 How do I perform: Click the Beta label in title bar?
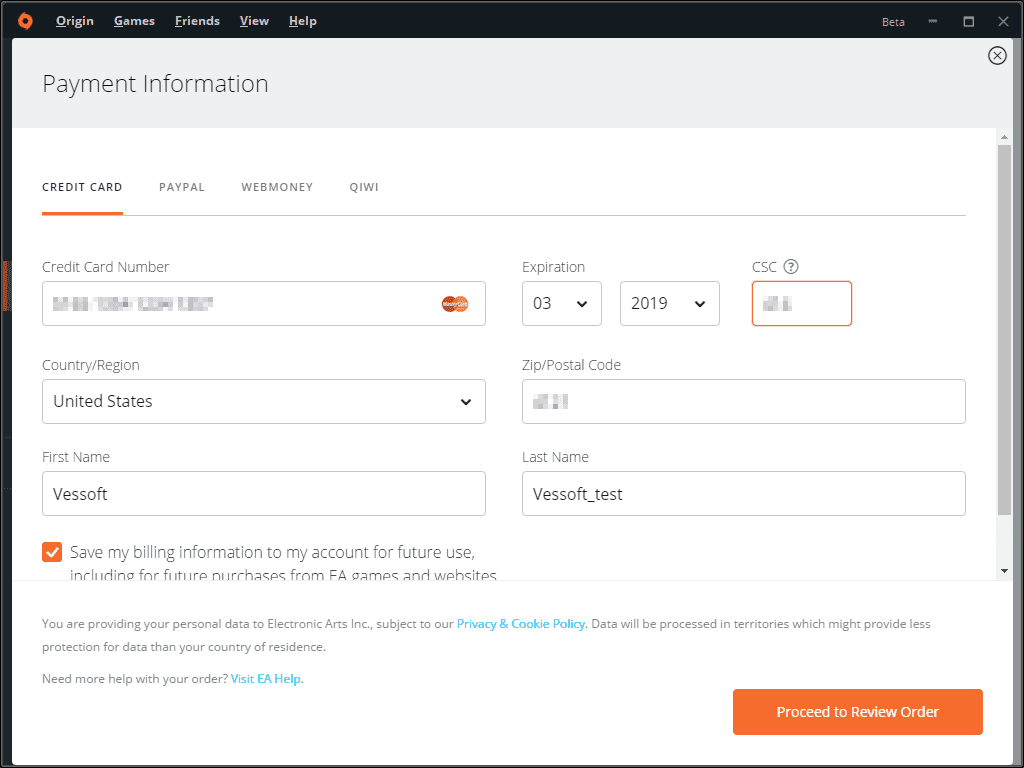pos(893,22)
